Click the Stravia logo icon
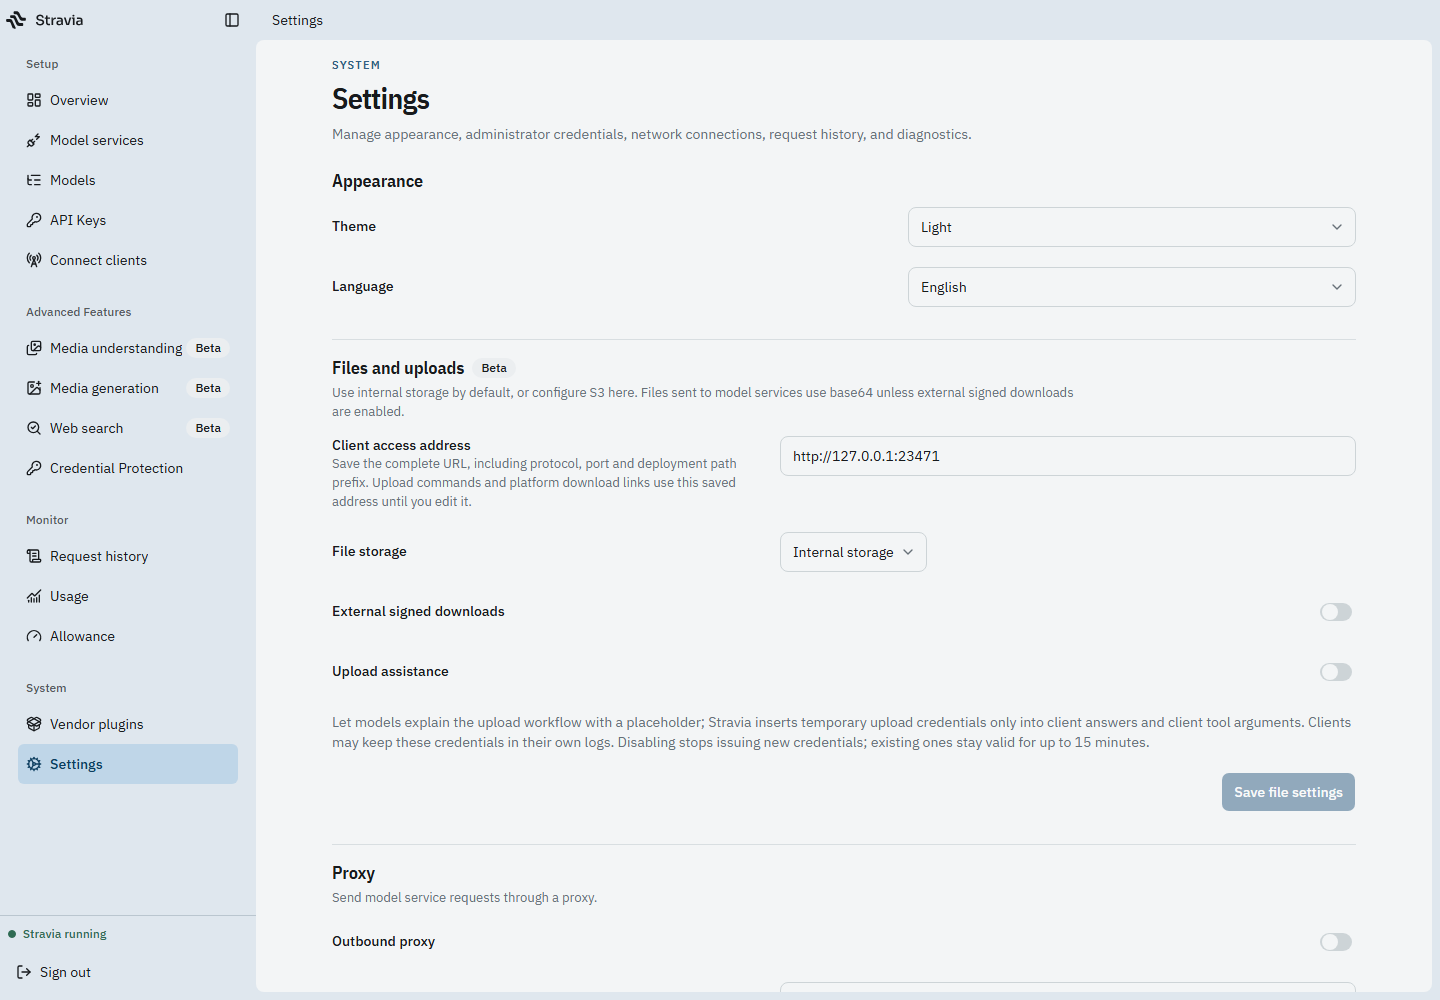Screen dimensions: 1440x1000 [x=16, y=20]
